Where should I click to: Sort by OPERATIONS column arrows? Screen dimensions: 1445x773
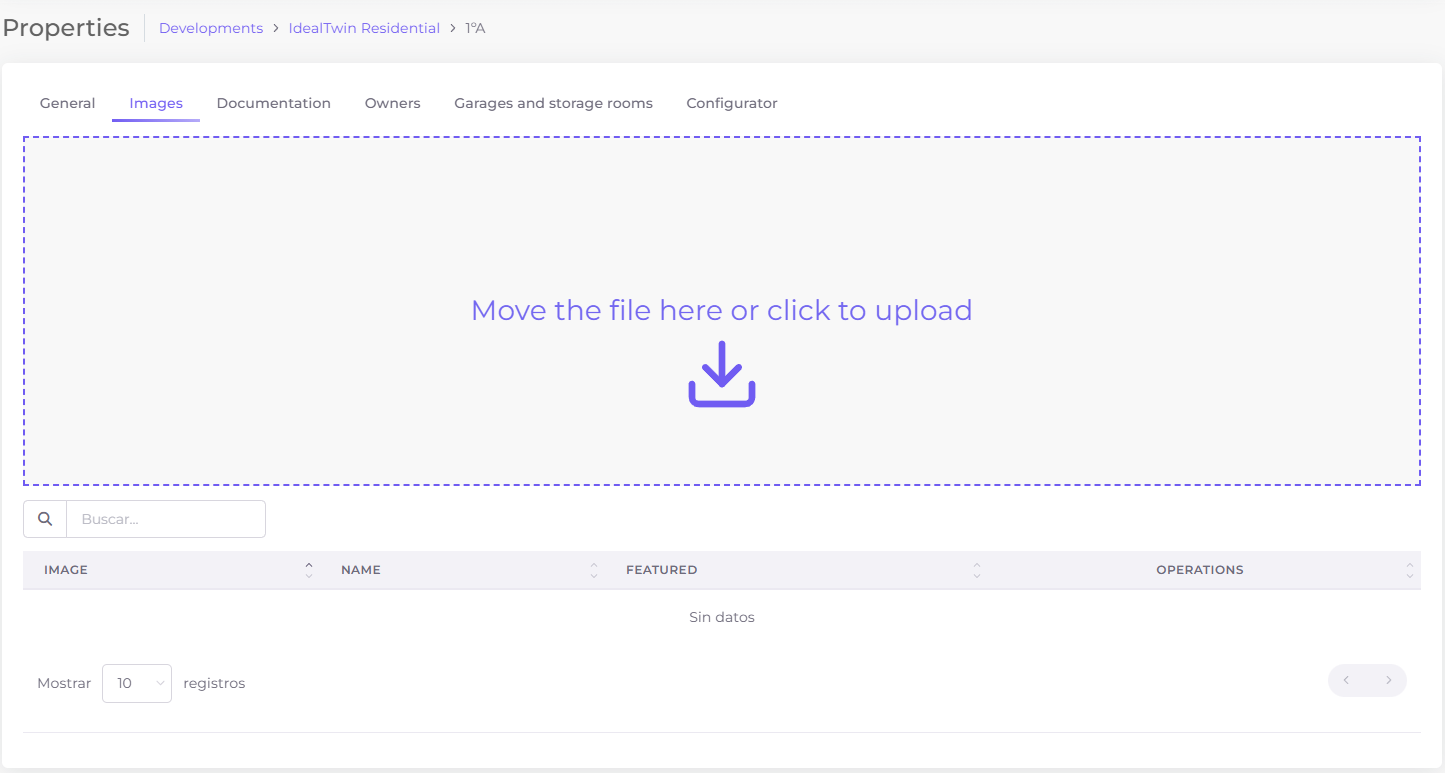pyautogui.click(x=1409, y=570)
